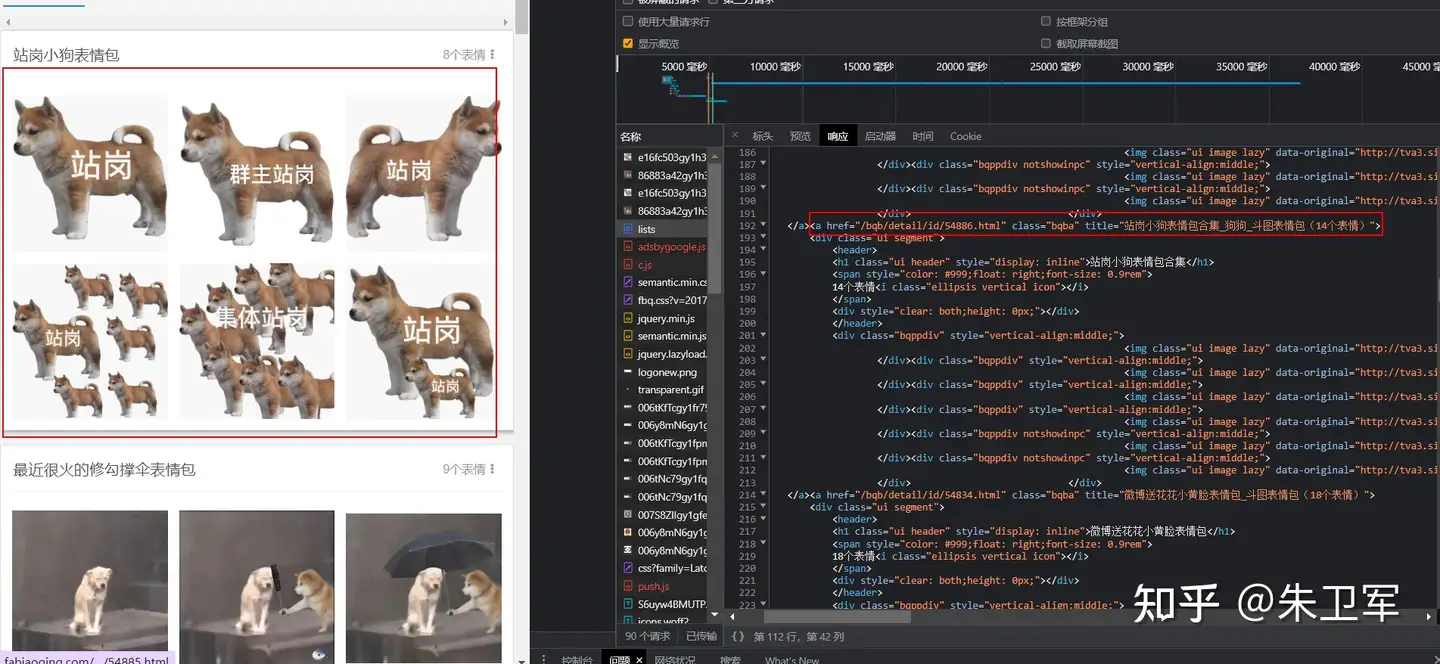Open the Cookie tab
The image size is (1440, 664).
[966, 136]
